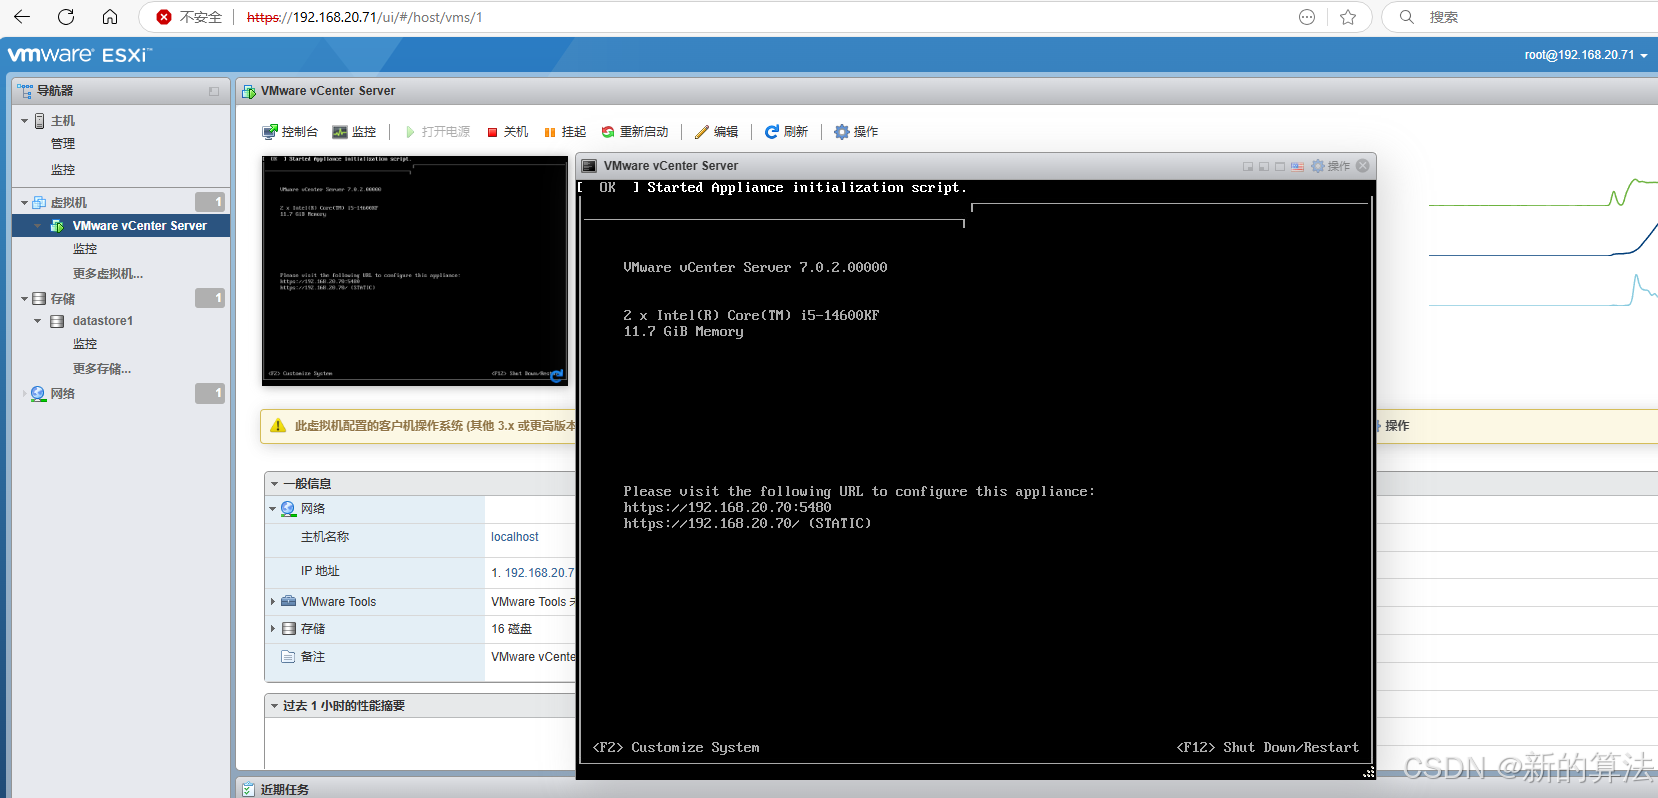Collapse the 一般信息 section
The height and width of the screenshot is (798, 1658).
[275, 484]
